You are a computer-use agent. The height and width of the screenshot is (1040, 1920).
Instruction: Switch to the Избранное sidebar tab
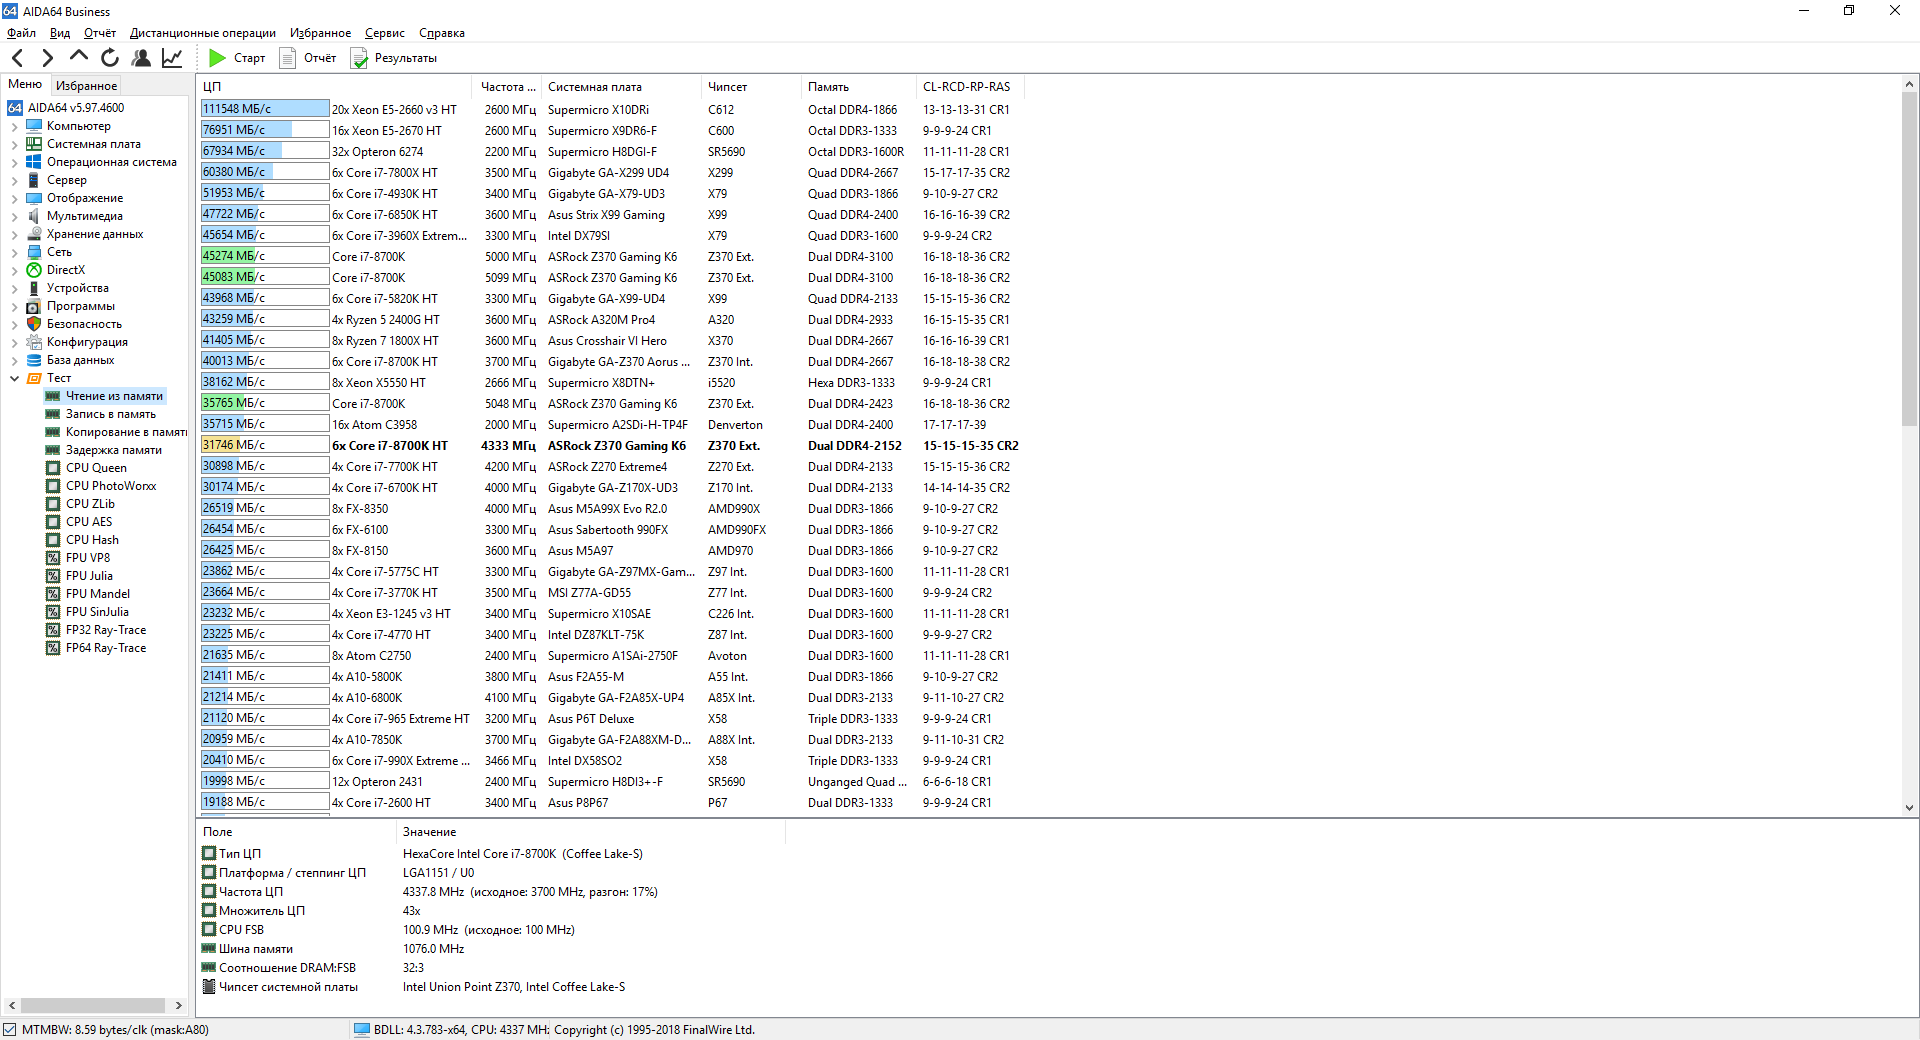[86, 86]
